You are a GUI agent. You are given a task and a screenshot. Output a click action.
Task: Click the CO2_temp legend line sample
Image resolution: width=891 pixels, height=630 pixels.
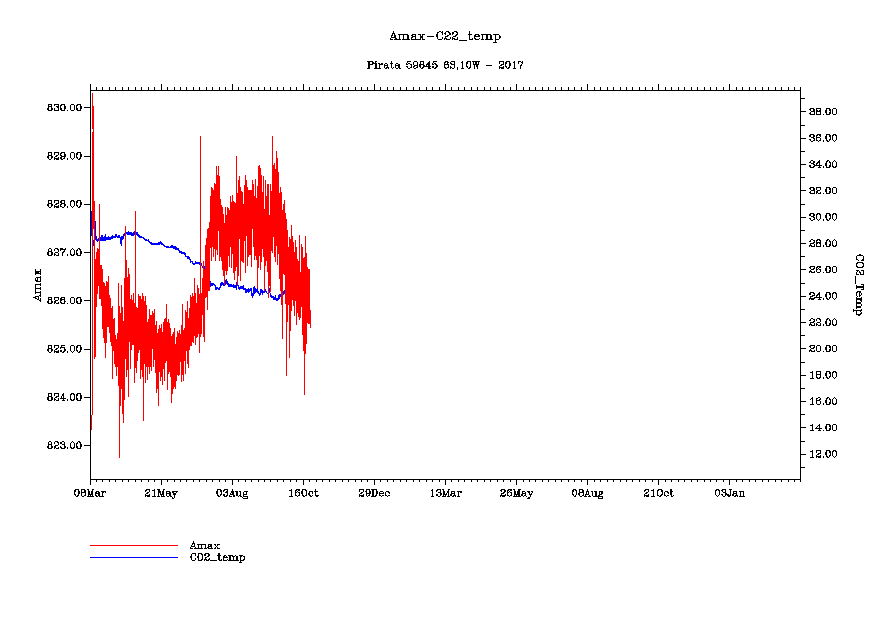click(x=133, y=557)
